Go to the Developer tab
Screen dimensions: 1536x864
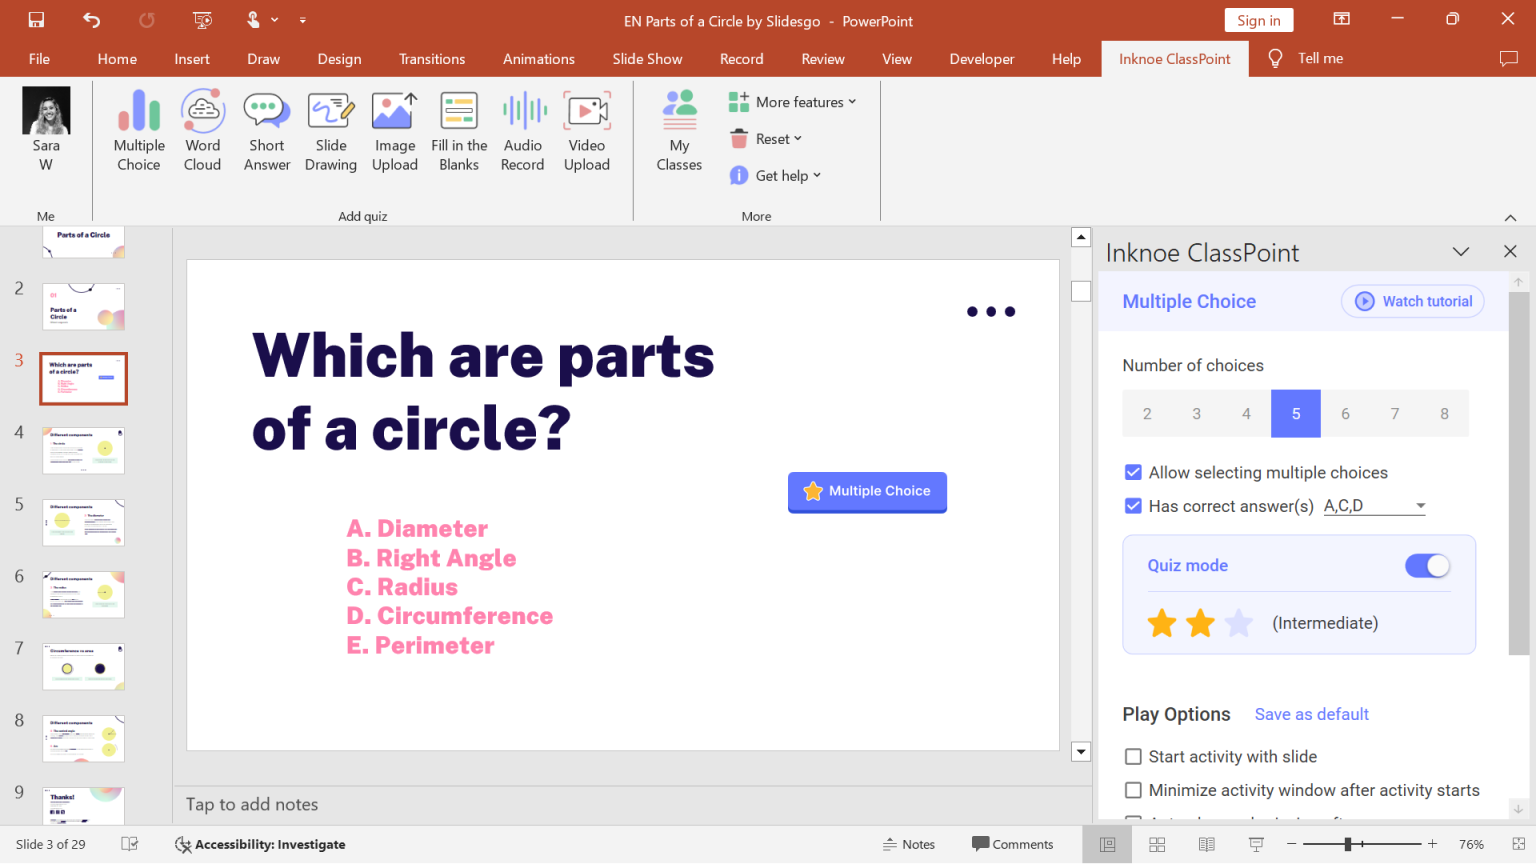point(982,59)
